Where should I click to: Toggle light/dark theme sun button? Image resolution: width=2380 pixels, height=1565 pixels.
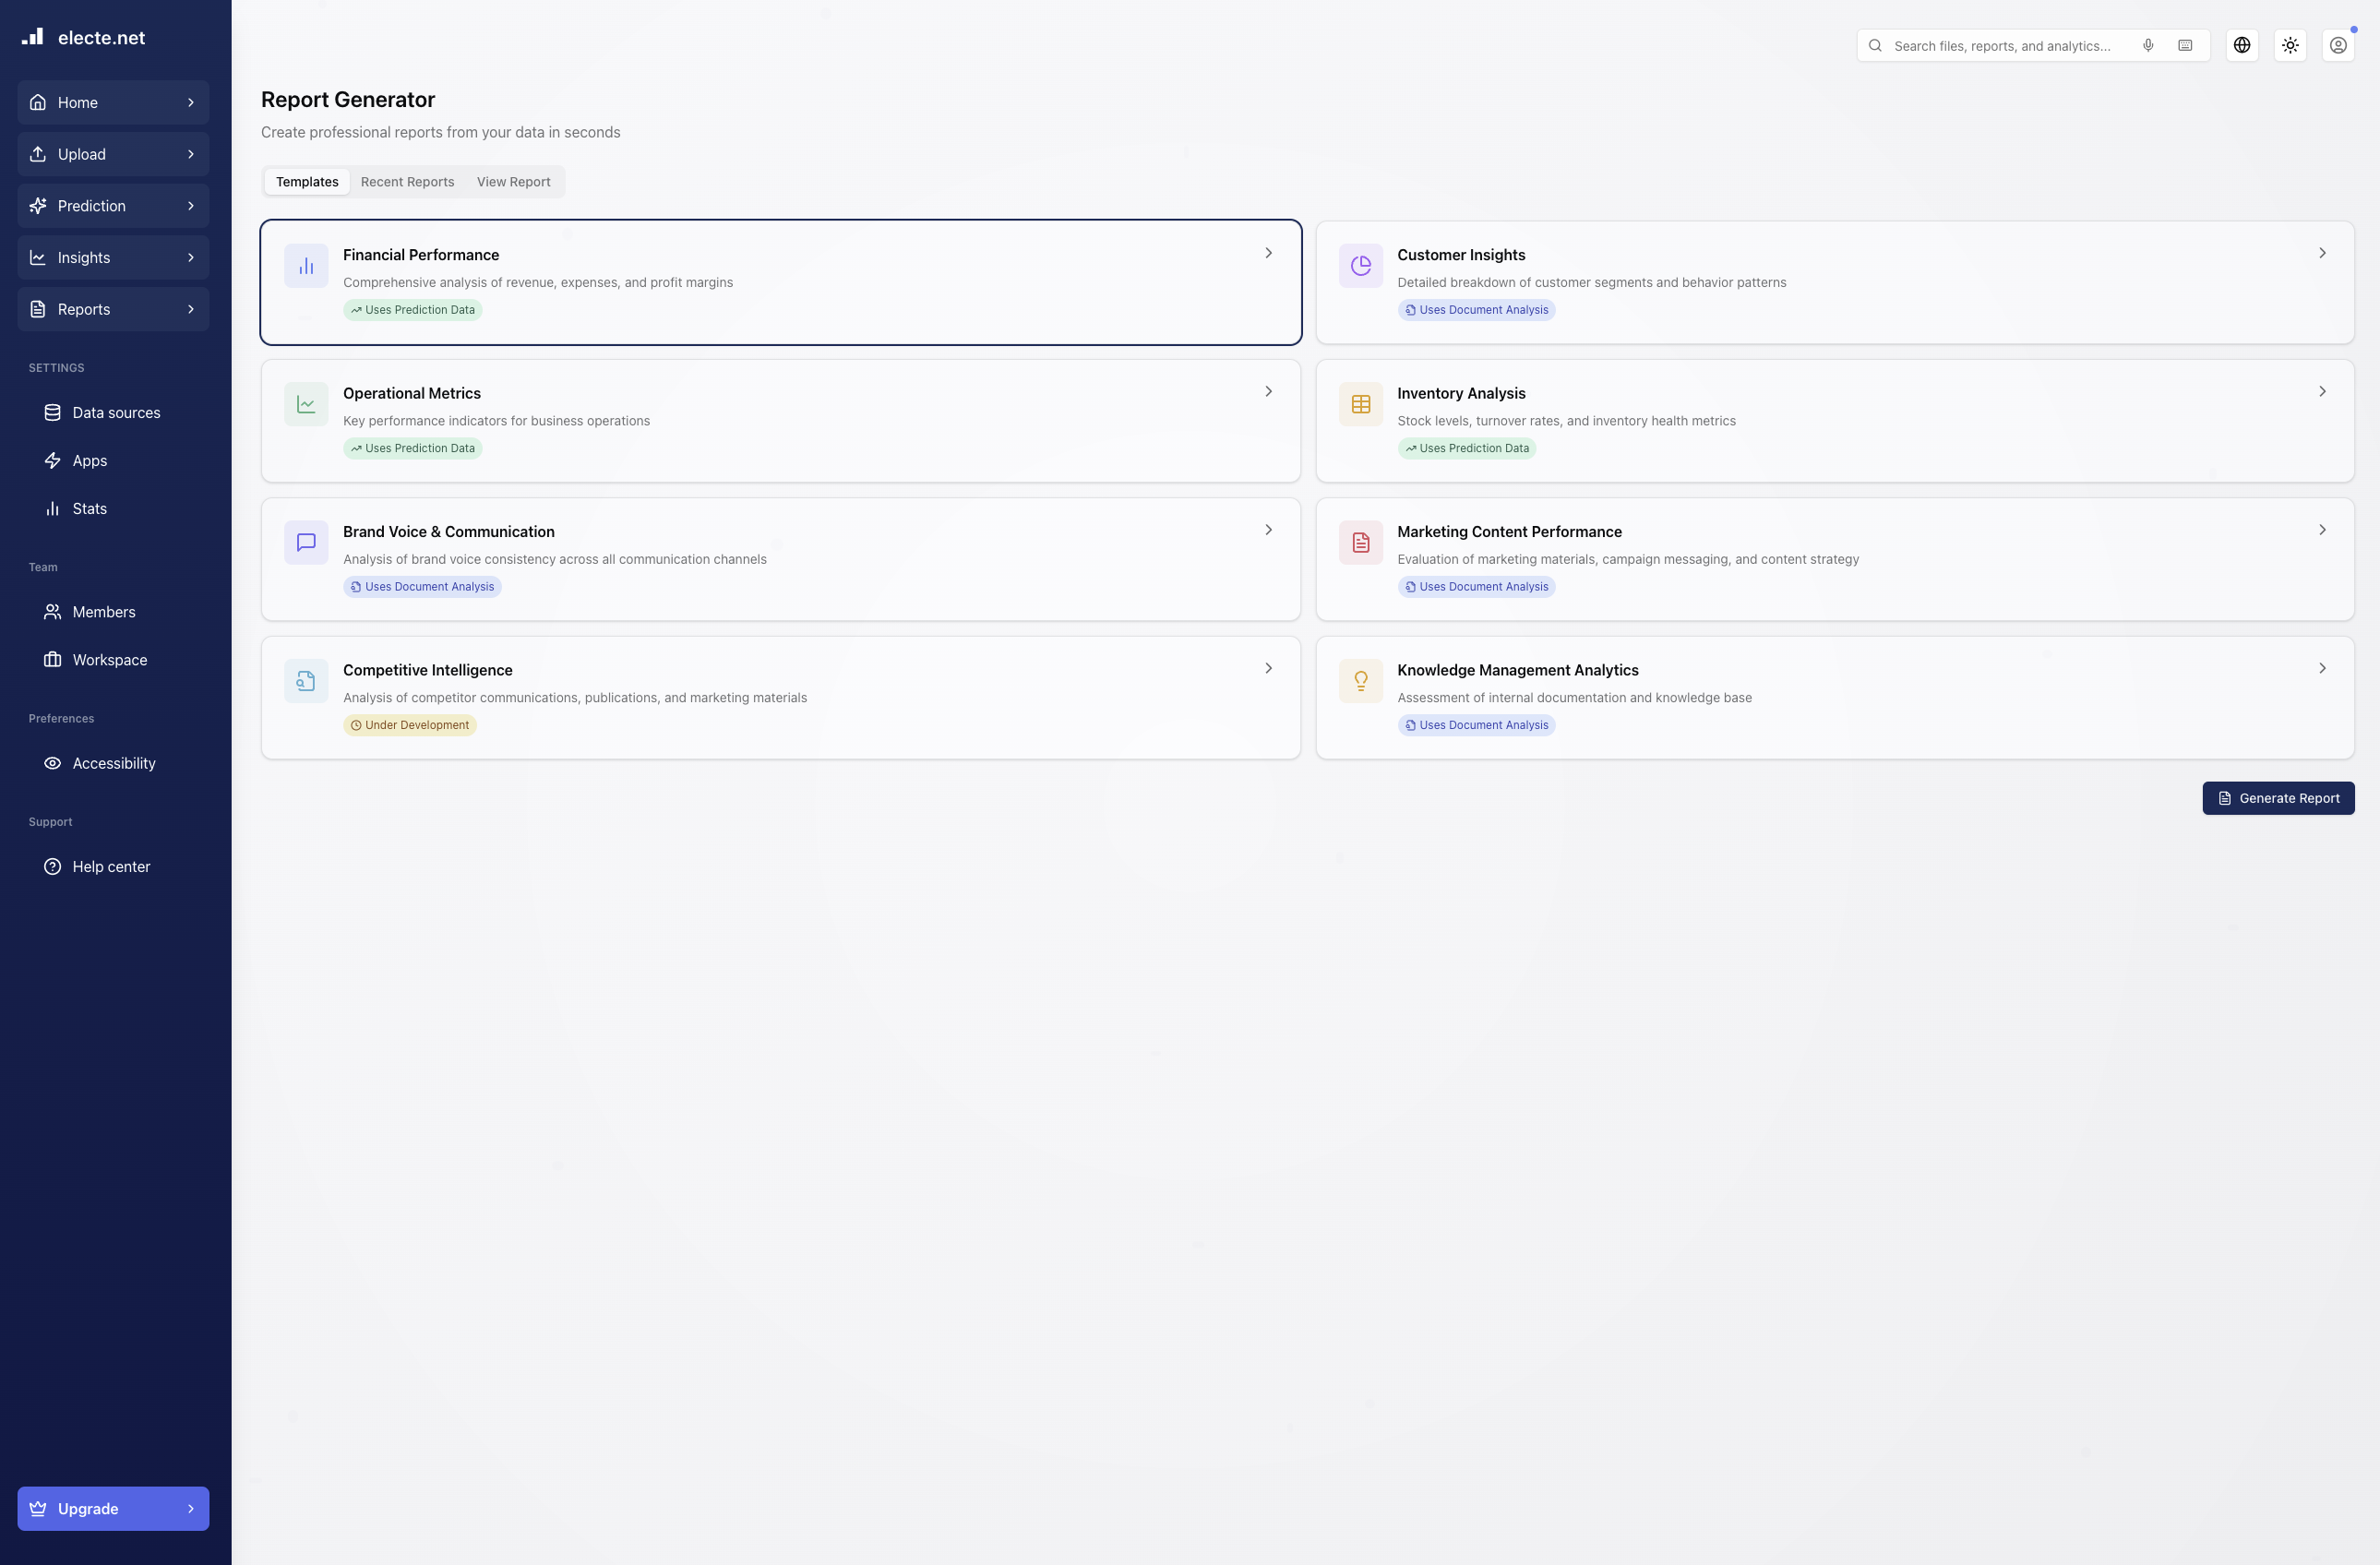click(2289, 46)
